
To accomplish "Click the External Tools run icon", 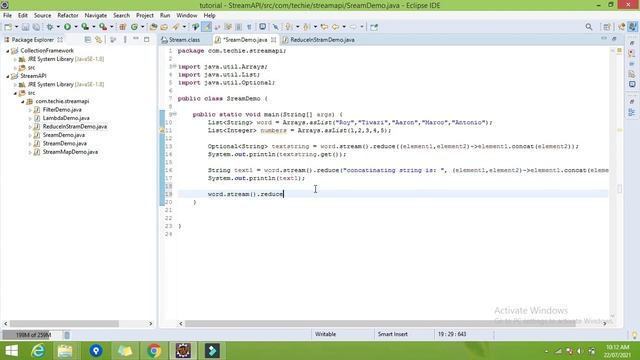I will 103,27.
